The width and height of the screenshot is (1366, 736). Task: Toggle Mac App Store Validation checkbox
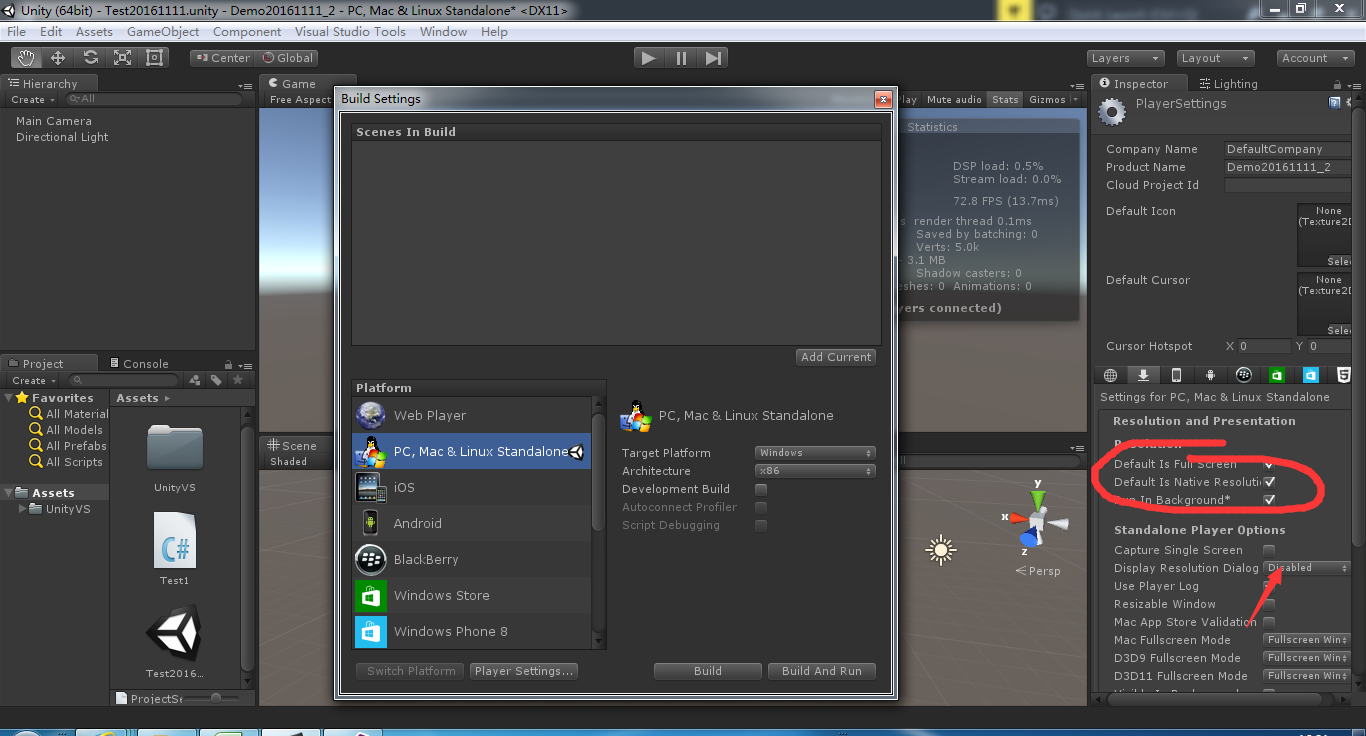pyautogui.click(x=1269, y=622)
